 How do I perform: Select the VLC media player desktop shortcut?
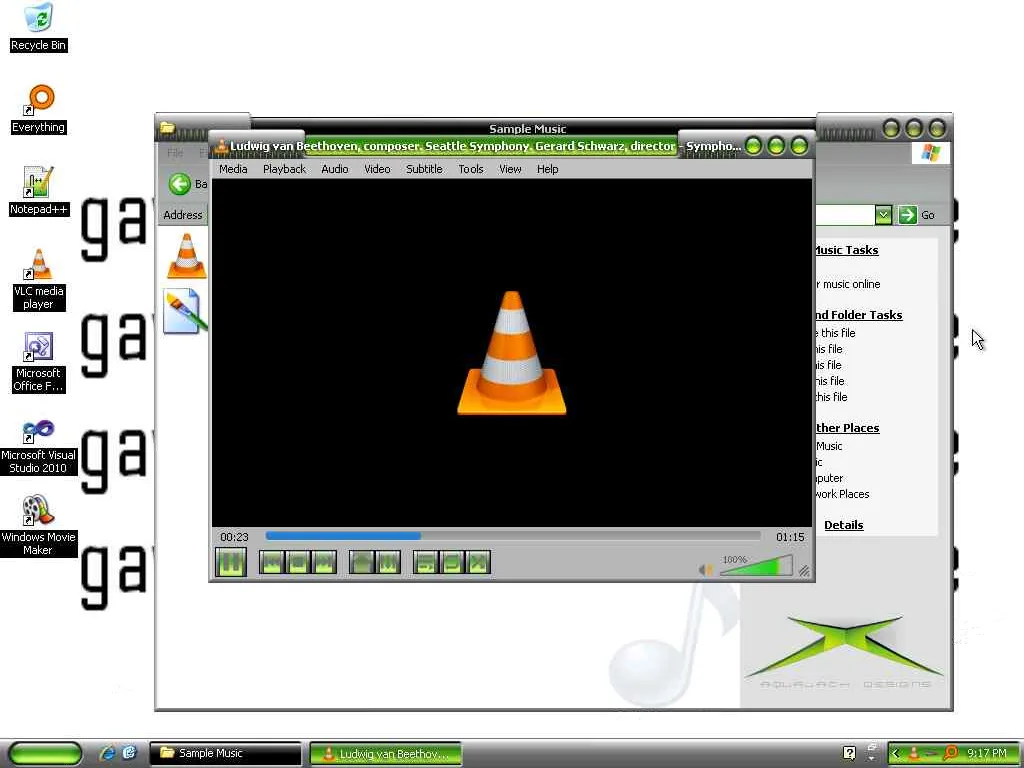tap(39, 280)
